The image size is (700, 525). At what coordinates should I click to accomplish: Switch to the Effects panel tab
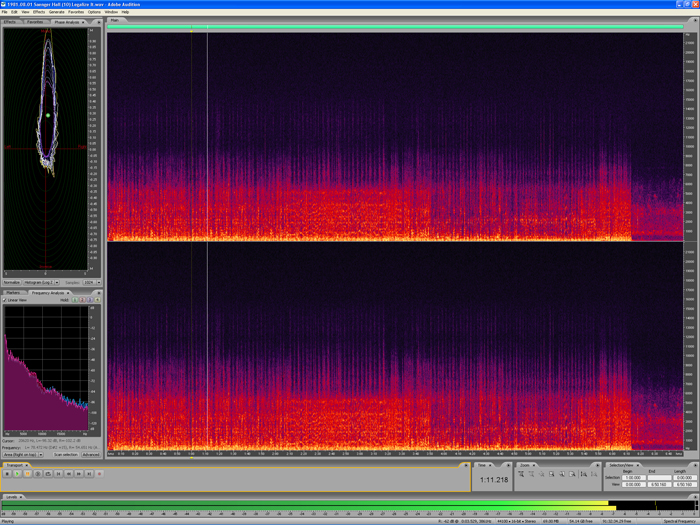[x=10, y=22]
